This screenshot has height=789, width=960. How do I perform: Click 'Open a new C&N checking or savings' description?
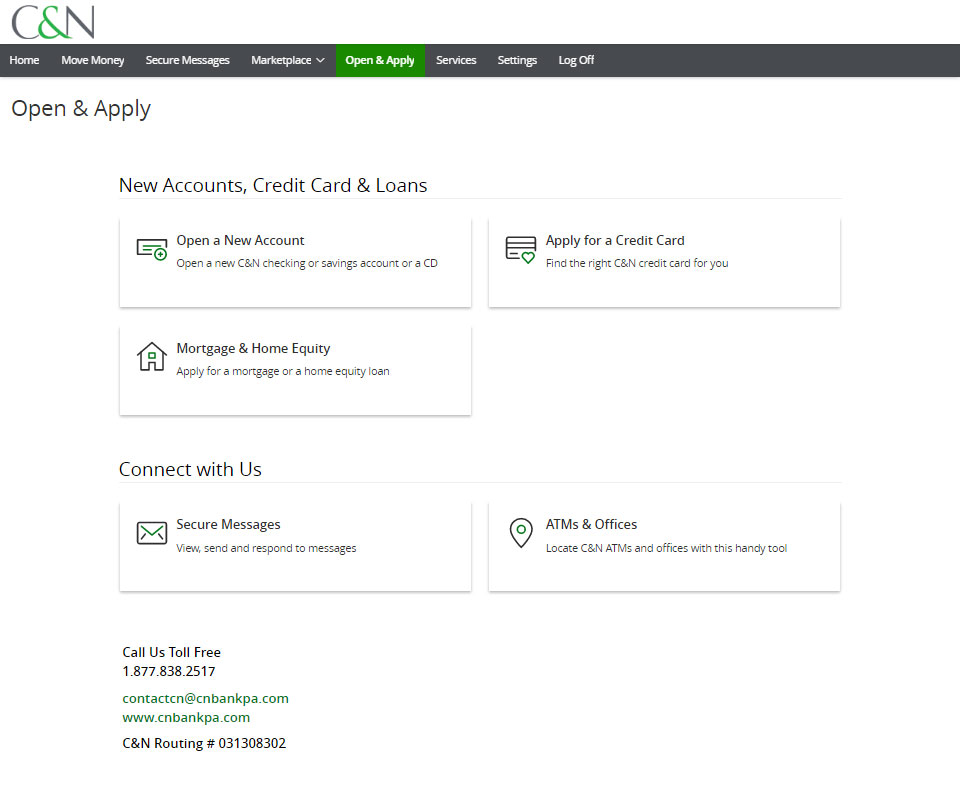coord(307,263)
